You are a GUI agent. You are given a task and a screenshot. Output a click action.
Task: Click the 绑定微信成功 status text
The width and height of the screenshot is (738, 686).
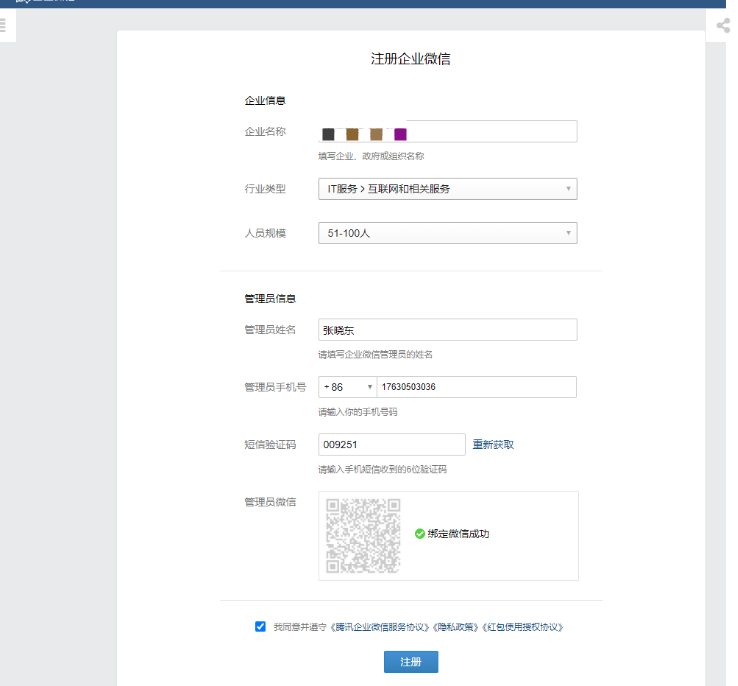point(459,534)
